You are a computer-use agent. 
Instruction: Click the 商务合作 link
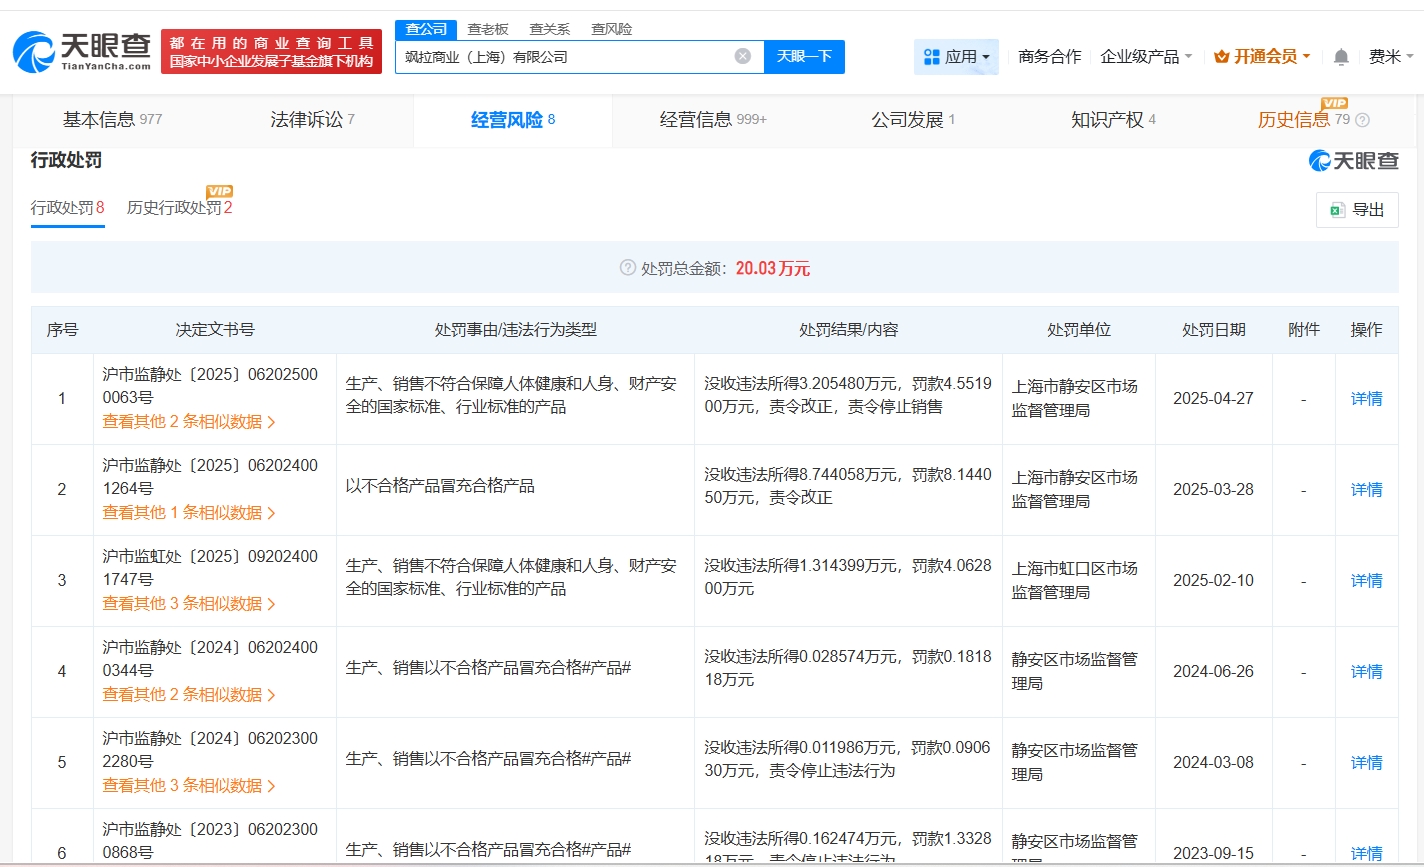pos(1049,57)
